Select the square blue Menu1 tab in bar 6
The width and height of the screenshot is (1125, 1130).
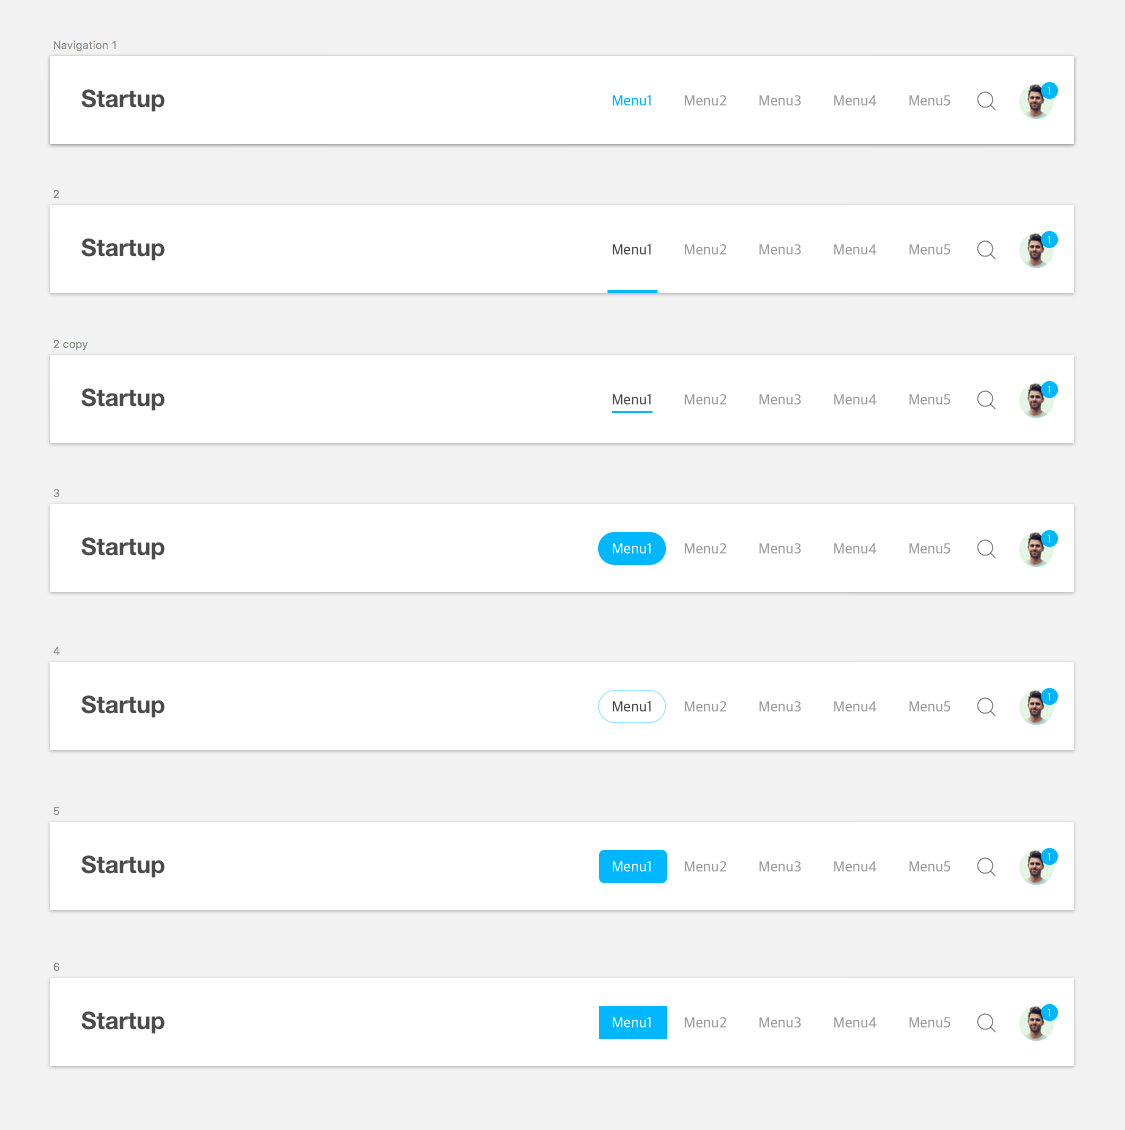(x=632, y=1023)
